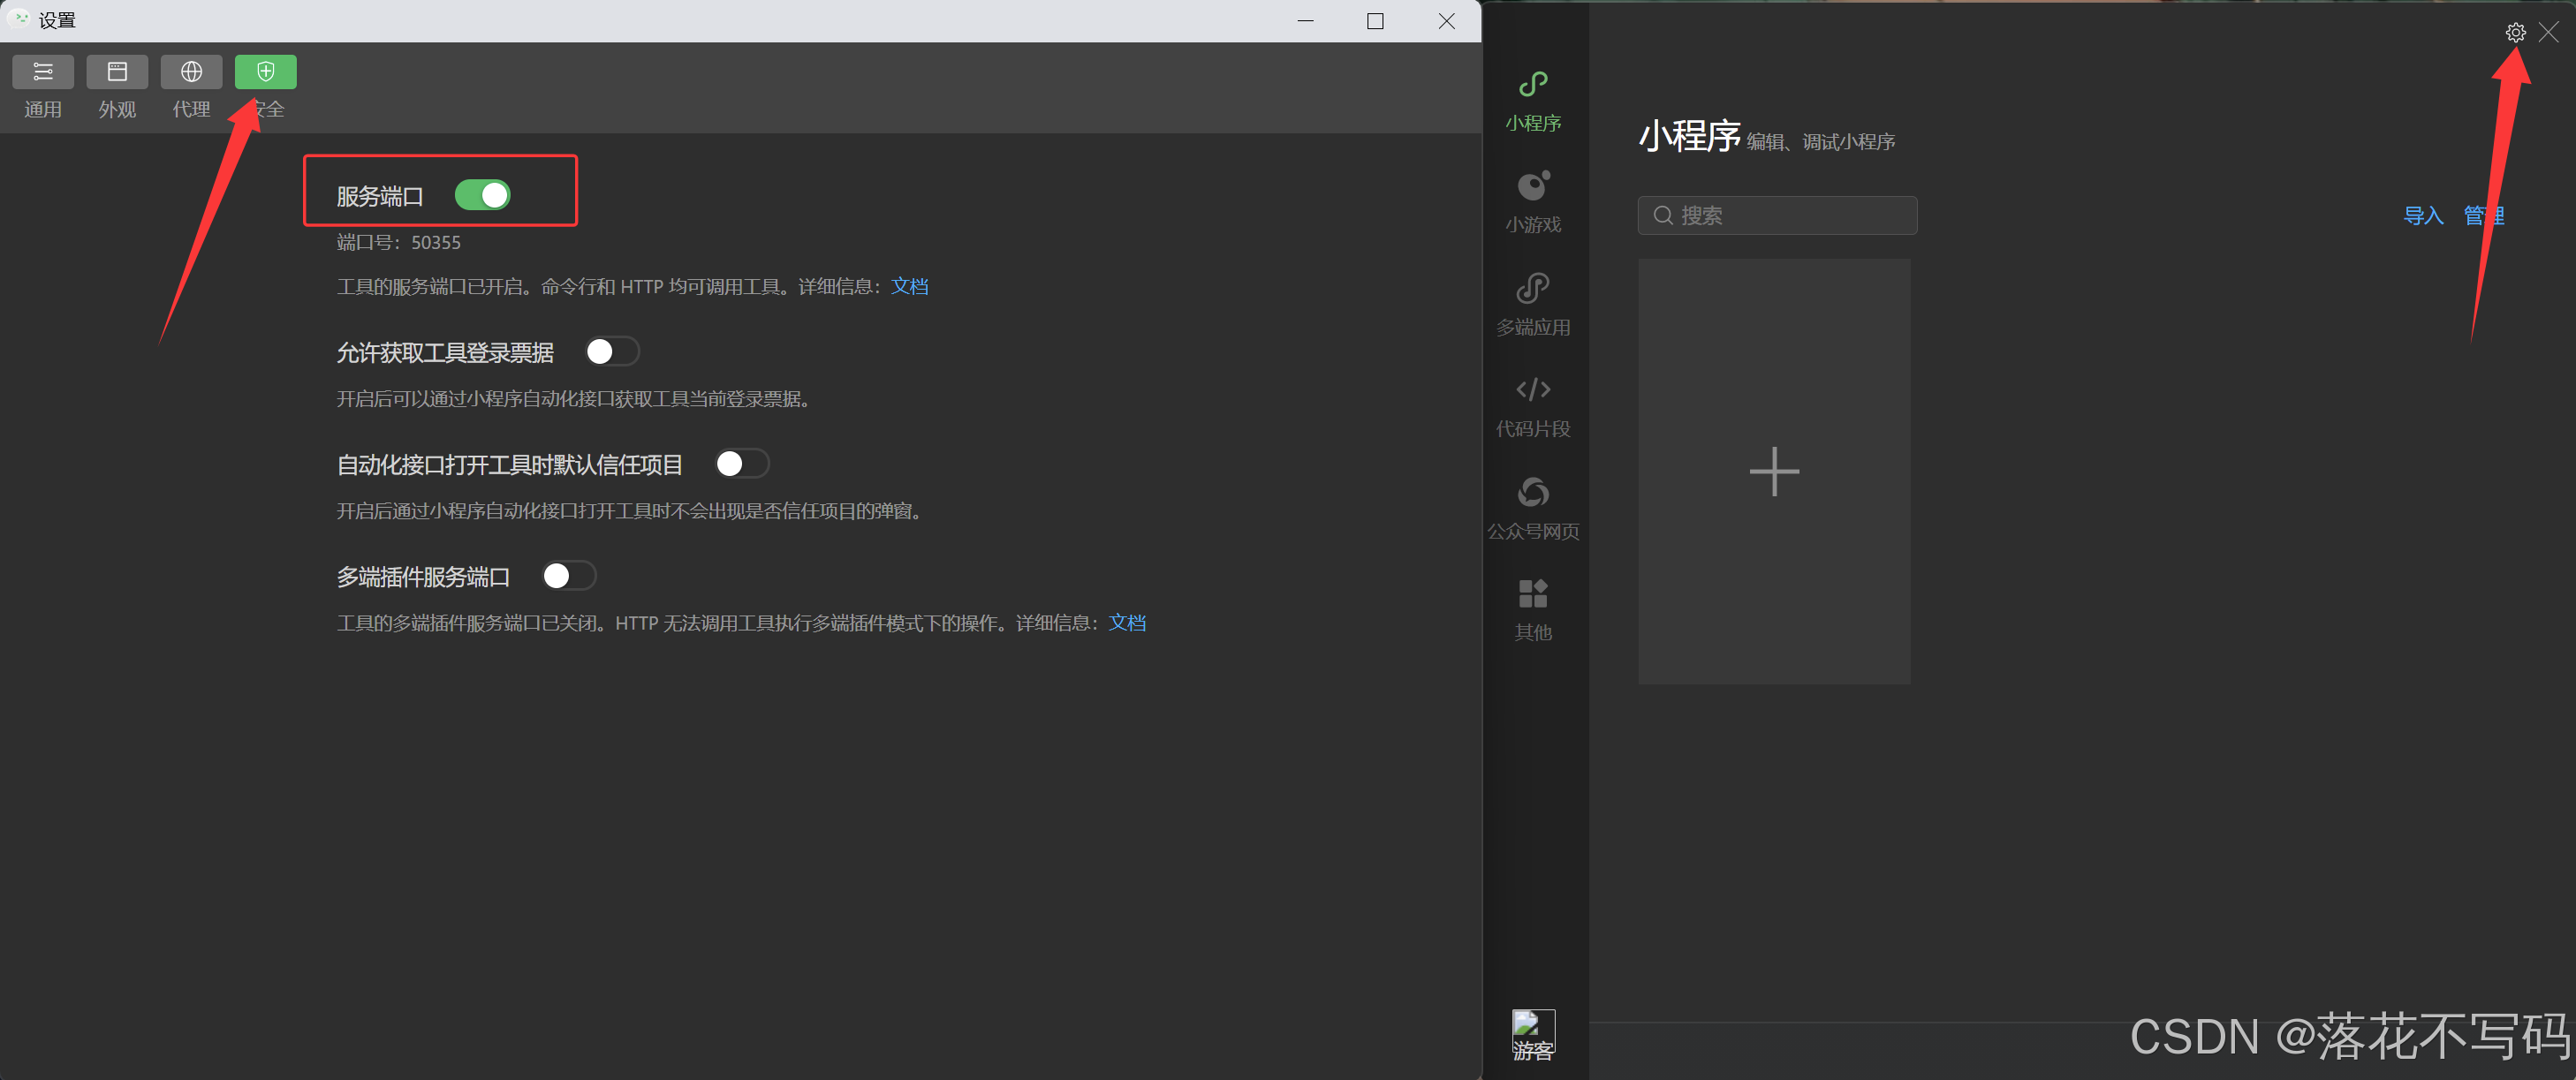Turn off the 服务端口 toggle
This screenshot has width=2576, height=1080.
(x=482, y=195)
